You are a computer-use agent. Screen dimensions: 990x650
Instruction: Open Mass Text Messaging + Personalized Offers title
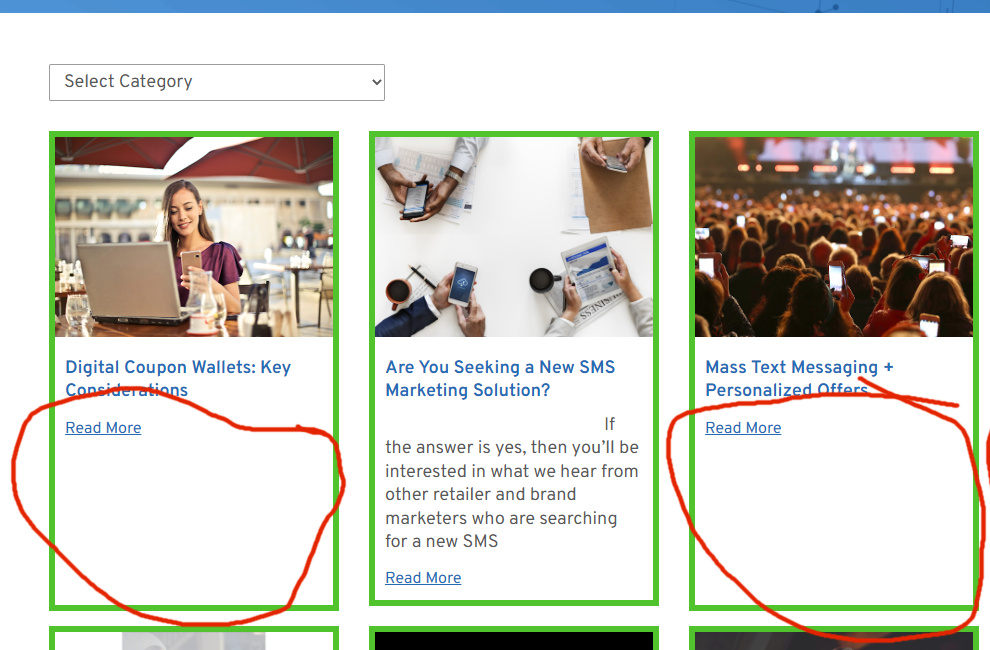pos(799,378)
